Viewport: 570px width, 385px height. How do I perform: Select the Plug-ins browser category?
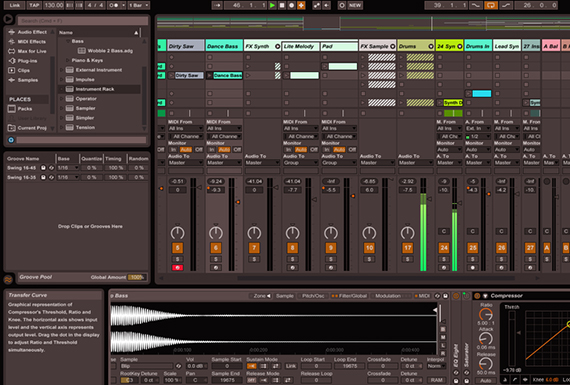[x=27, y=61]
